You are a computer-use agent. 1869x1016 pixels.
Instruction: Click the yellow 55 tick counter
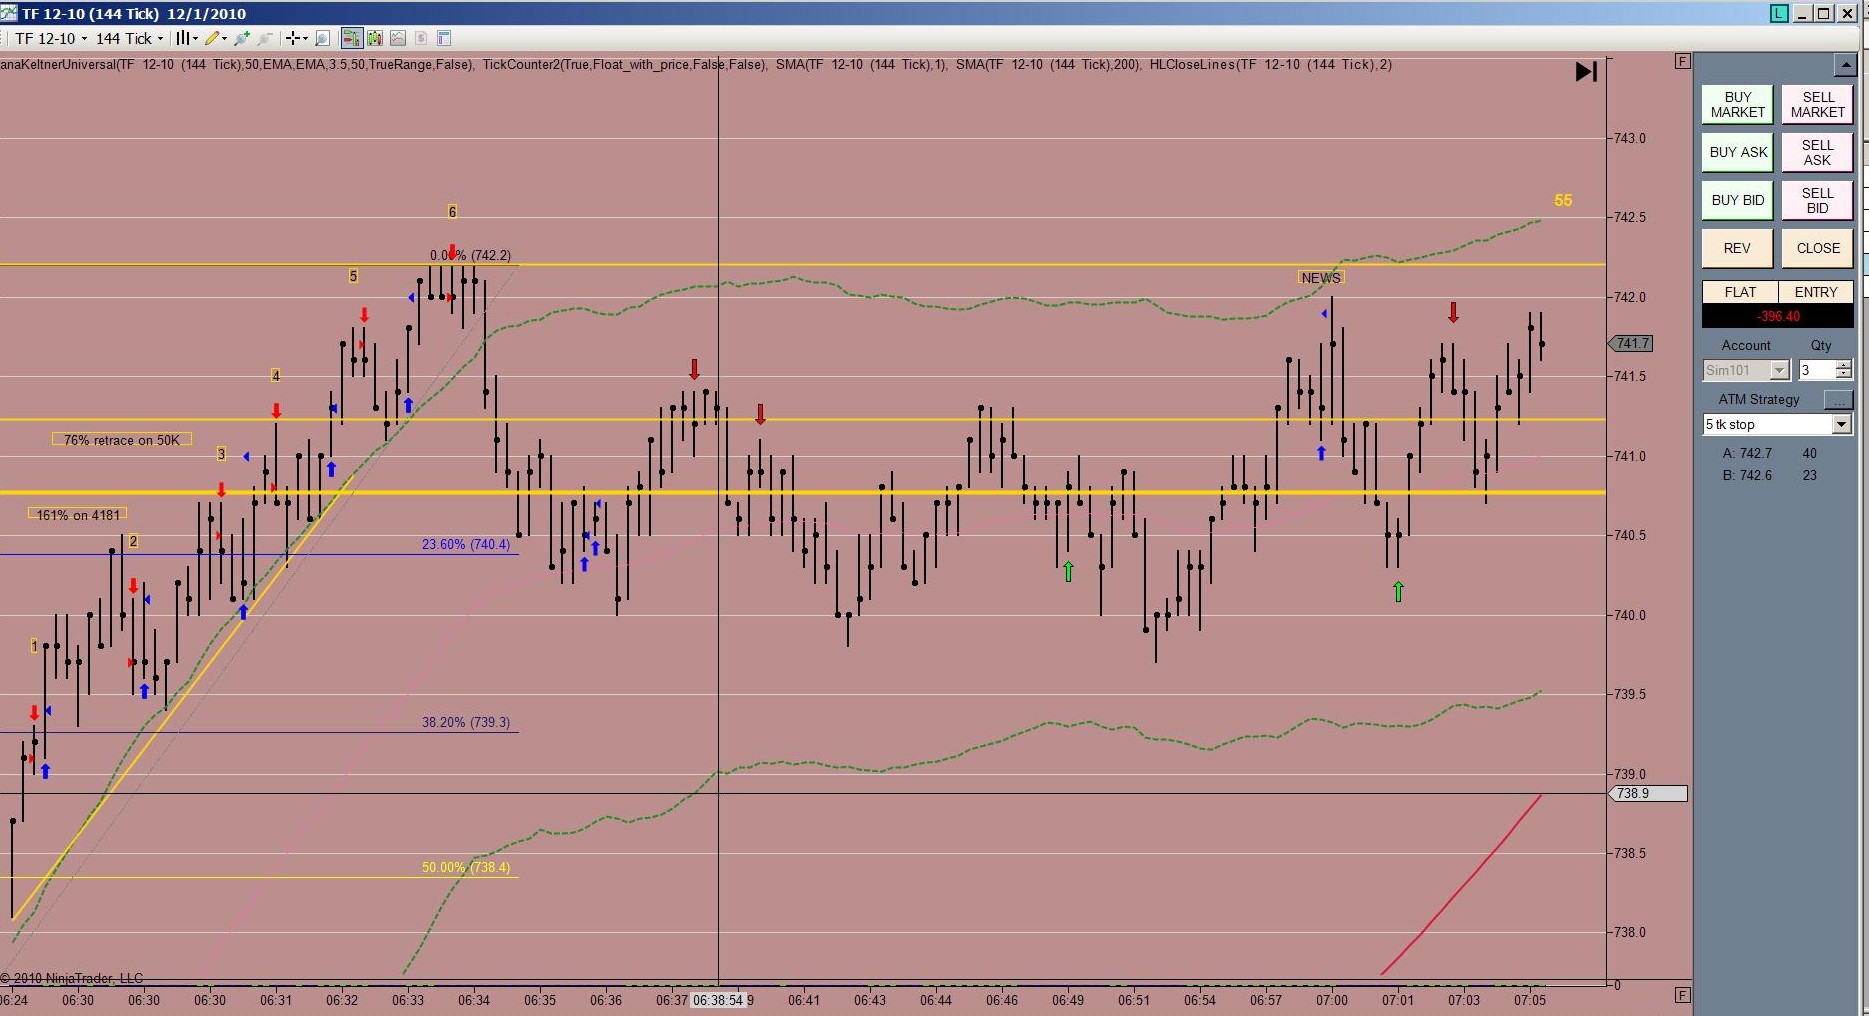[x=1563, y=200]
